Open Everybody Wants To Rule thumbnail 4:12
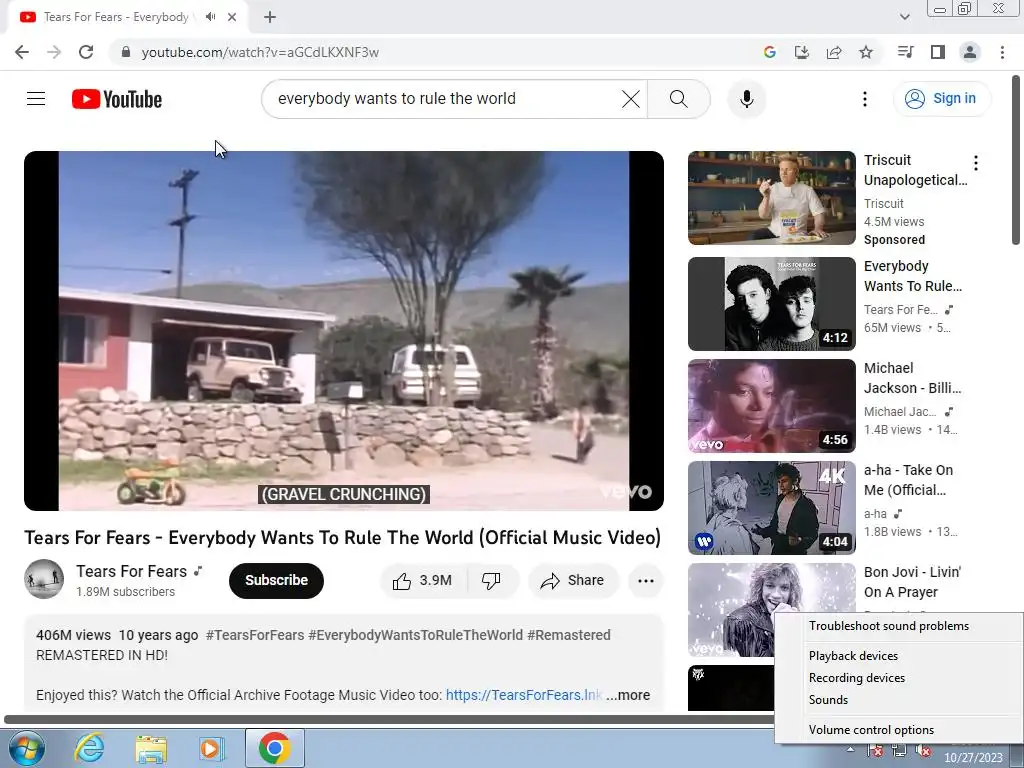The height and width of the screenshot is (768, 1024). (x=771, y=304)
